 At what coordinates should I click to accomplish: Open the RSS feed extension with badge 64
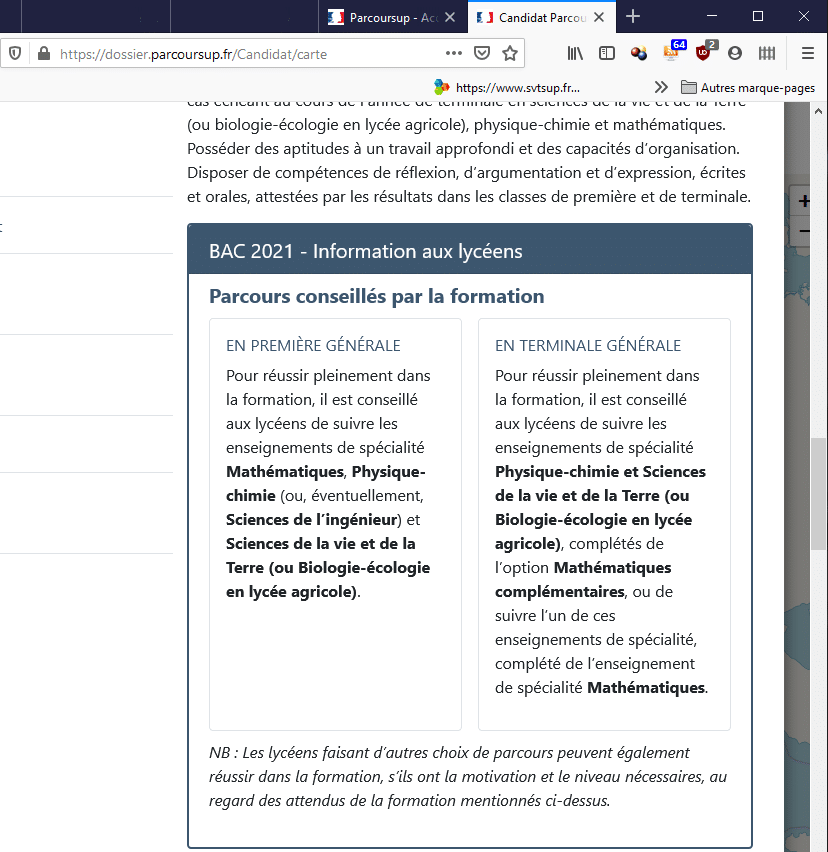(672, 52)
